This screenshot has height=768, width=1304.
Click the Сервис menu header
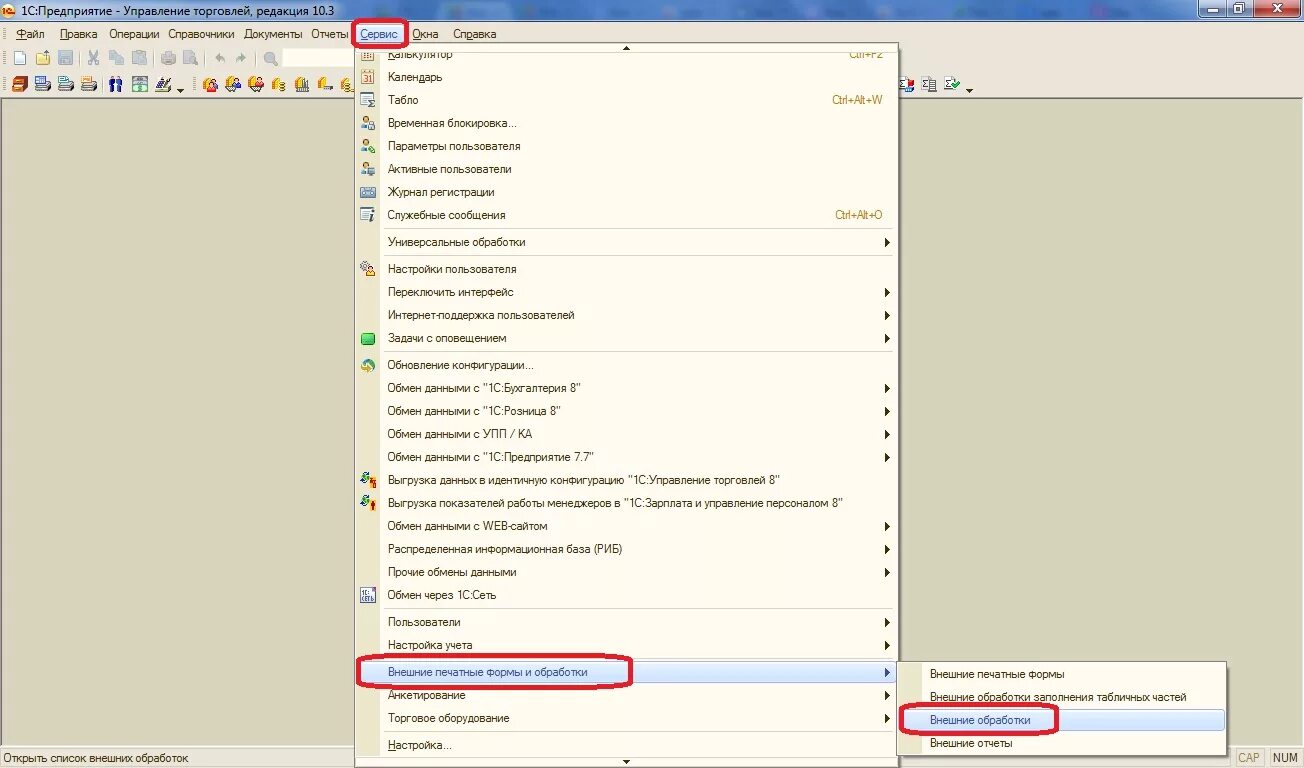pos(379,34)
